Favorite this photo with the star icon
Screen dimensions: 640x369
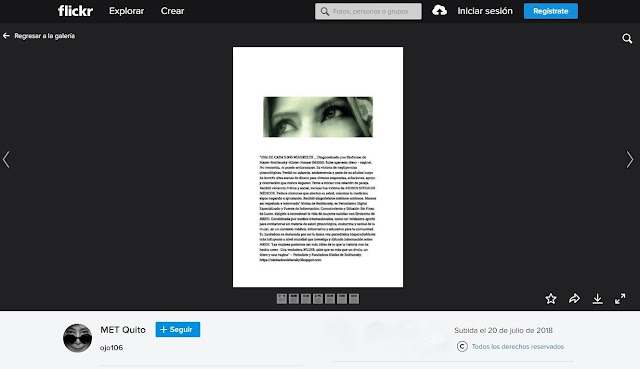(551, 299)
